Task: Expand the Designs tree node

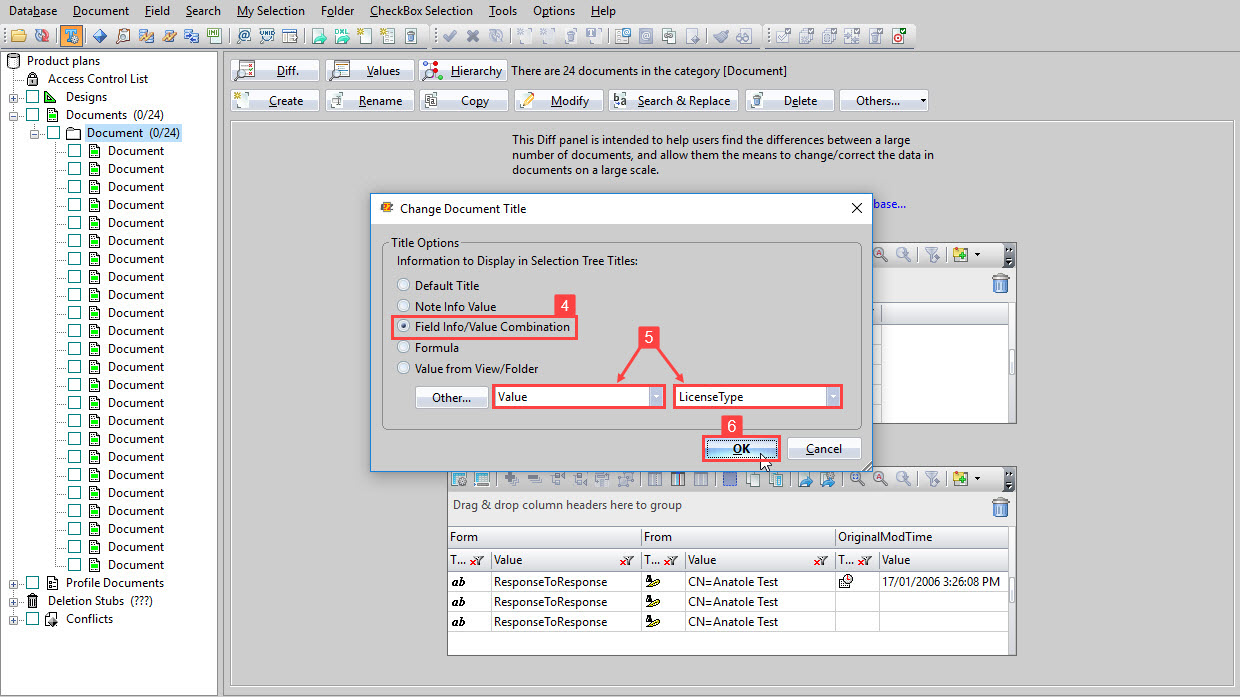Action: coord(14,97)
